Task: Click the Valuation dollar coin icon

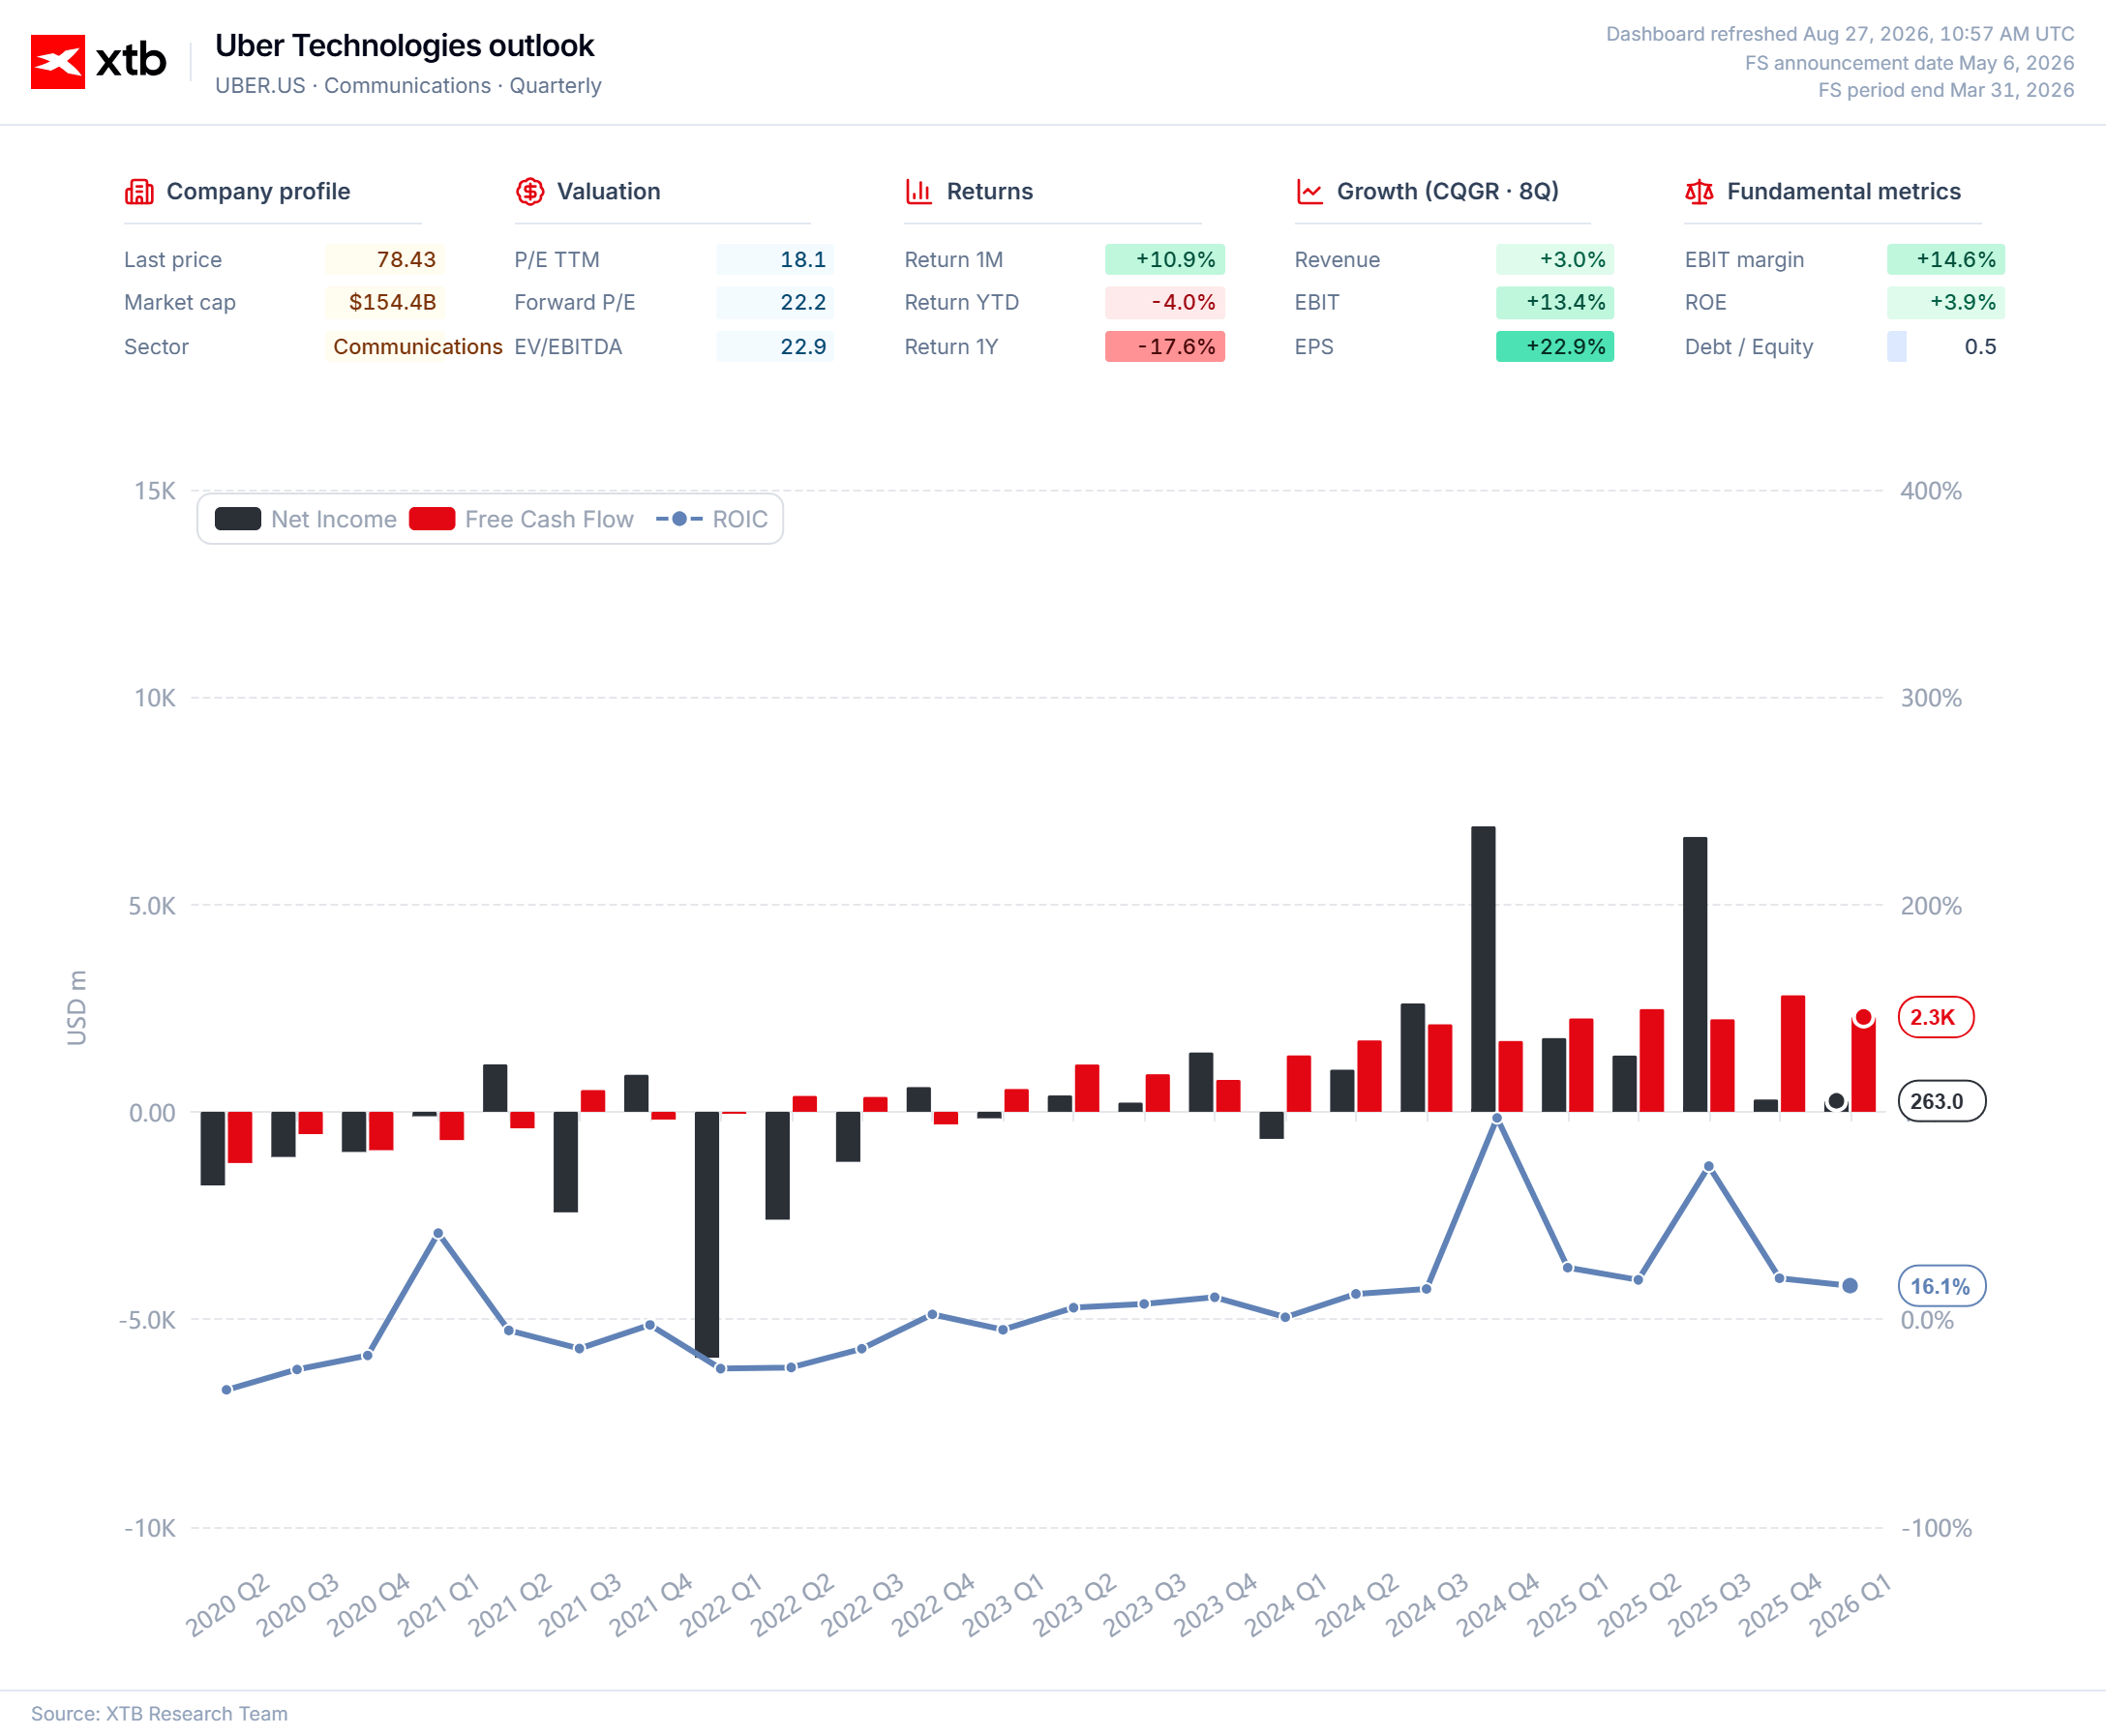Action: [530, 191]
